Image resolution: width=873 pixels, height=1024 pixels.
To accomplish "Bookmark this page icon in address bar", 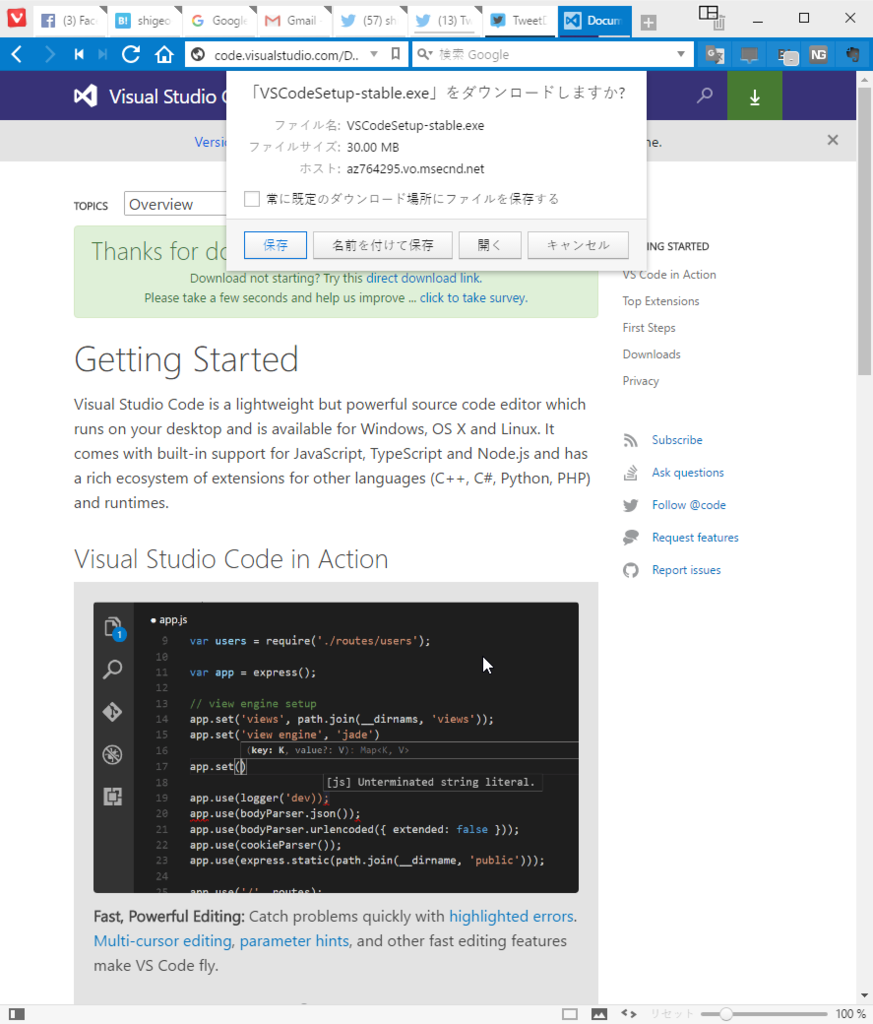I will pos(395,54).
